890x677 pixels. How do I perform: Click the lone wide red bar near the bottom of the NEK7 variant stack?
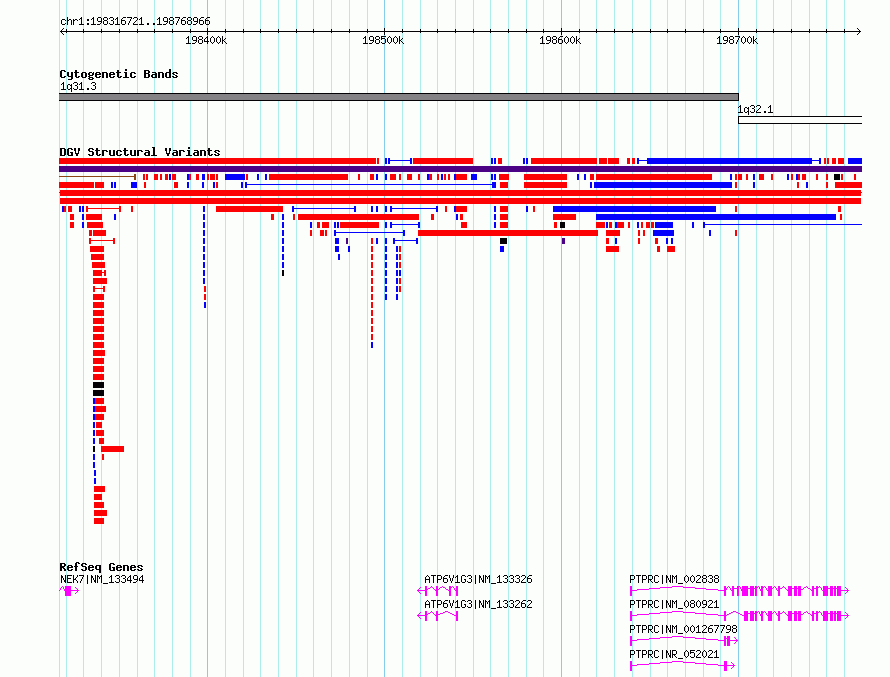[x=112, y=449]
